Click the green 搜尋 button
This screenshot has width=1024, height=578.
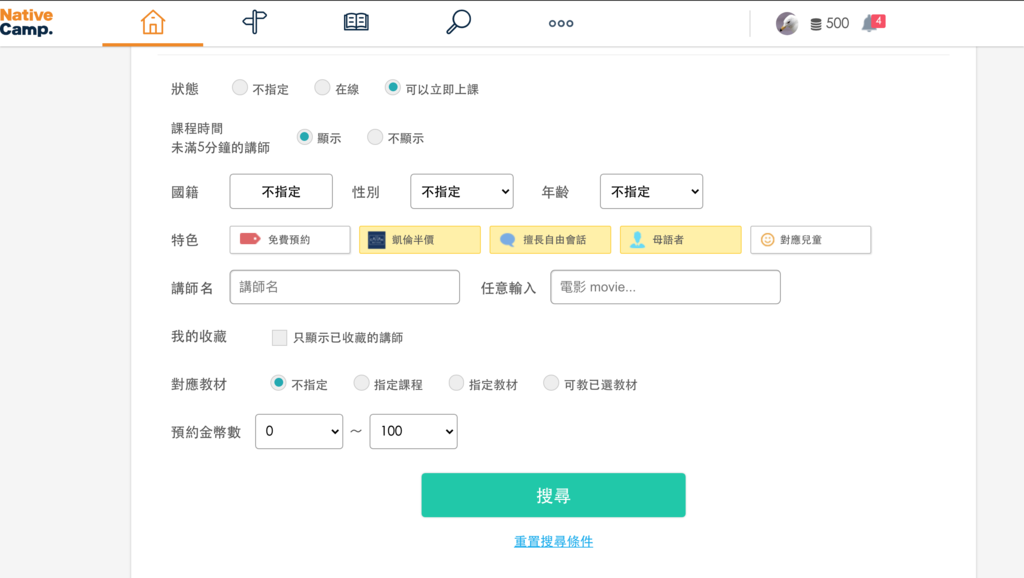point(553,495)
